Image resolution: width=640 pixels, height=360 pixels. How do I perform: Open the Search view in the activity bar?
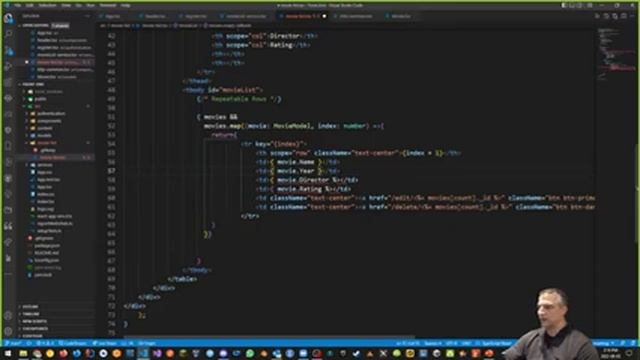point(8,34)
